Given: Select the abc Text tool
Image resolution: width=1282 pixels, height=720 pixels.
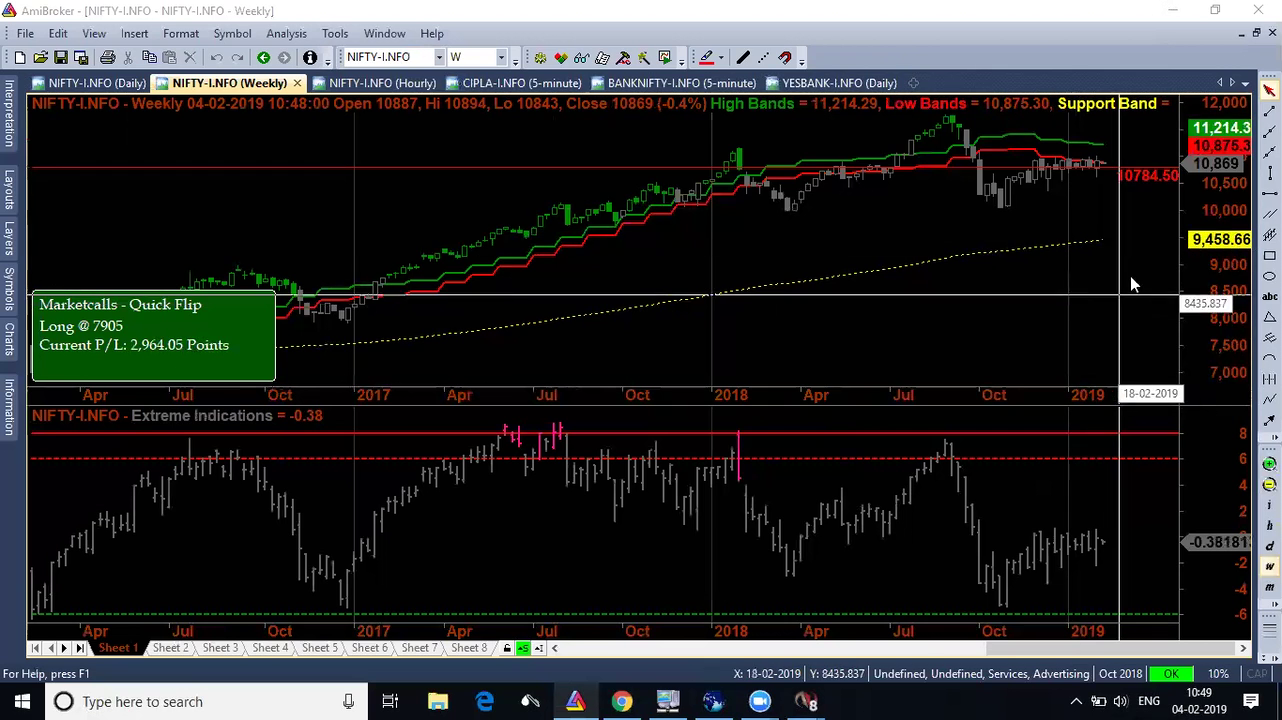Looking at the screenshot, I should coord(1269,296).
